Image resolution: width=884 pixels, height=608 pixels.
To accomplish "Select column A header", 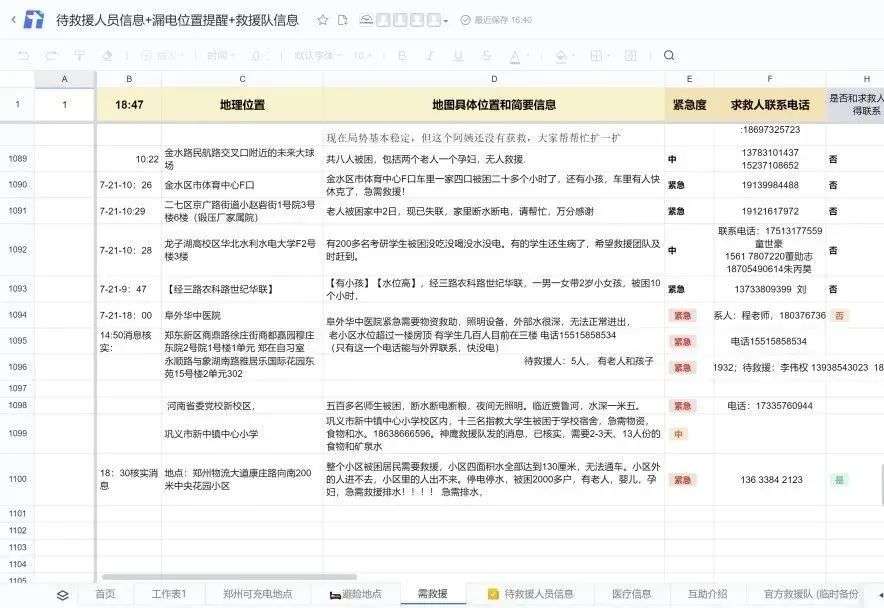I will coord(65,79).
